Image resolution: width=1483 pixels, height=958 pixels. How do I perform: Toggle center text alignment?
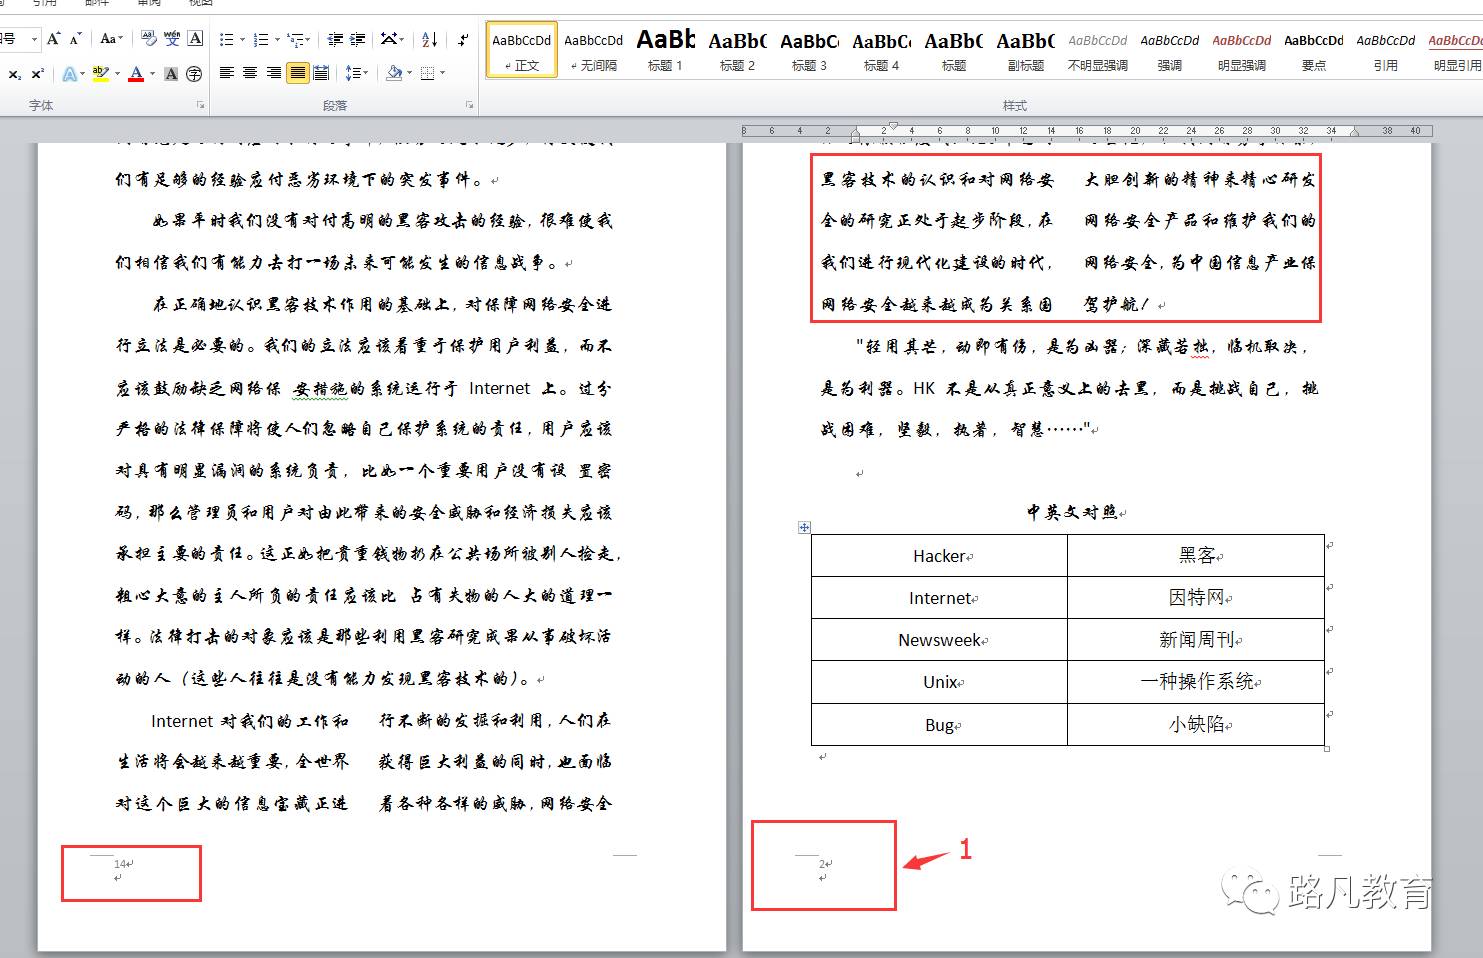(251, 73)
